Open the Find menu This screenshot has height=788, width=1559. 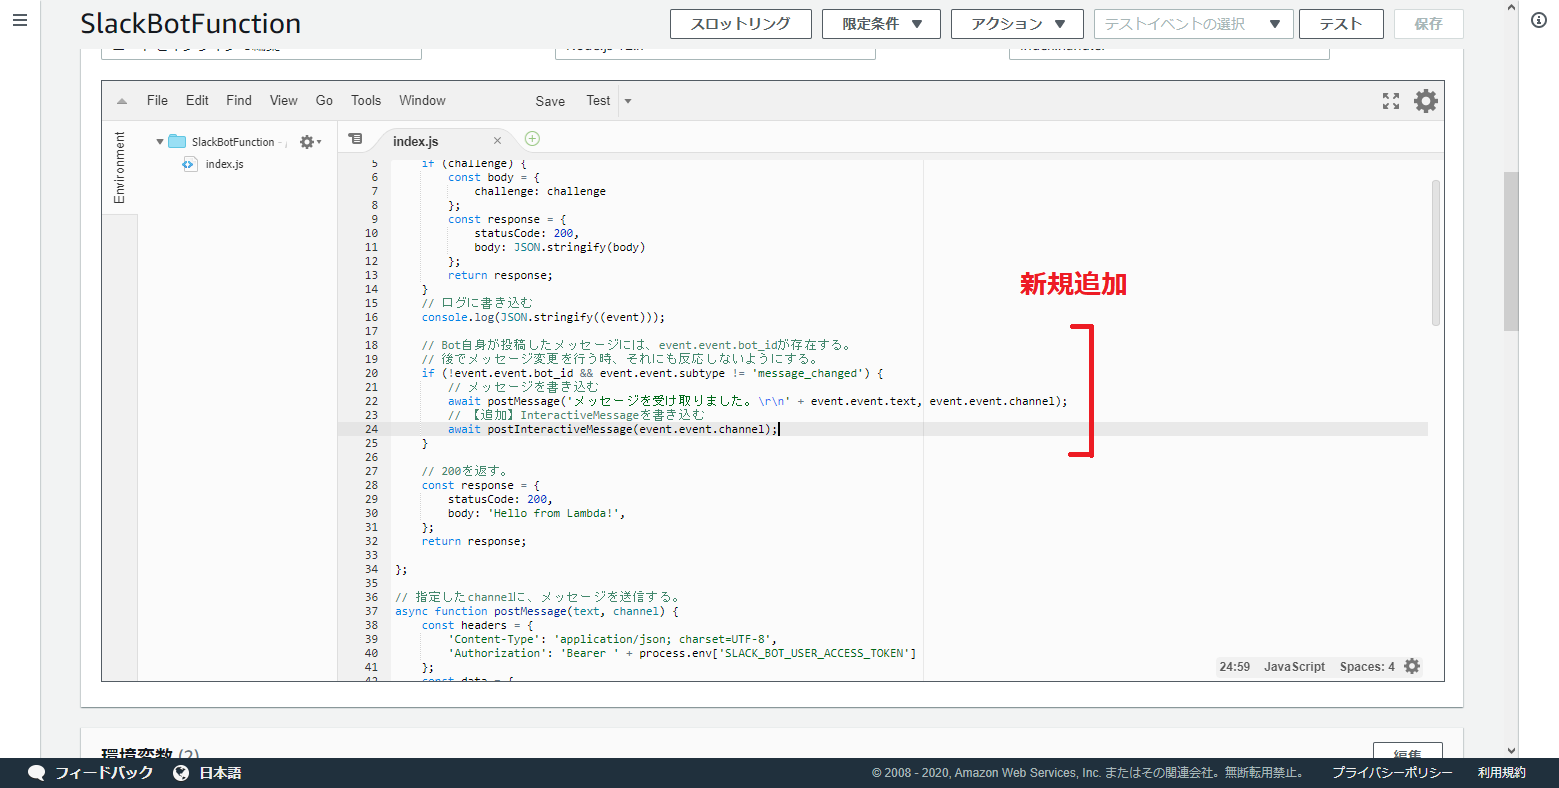[239, 101]
